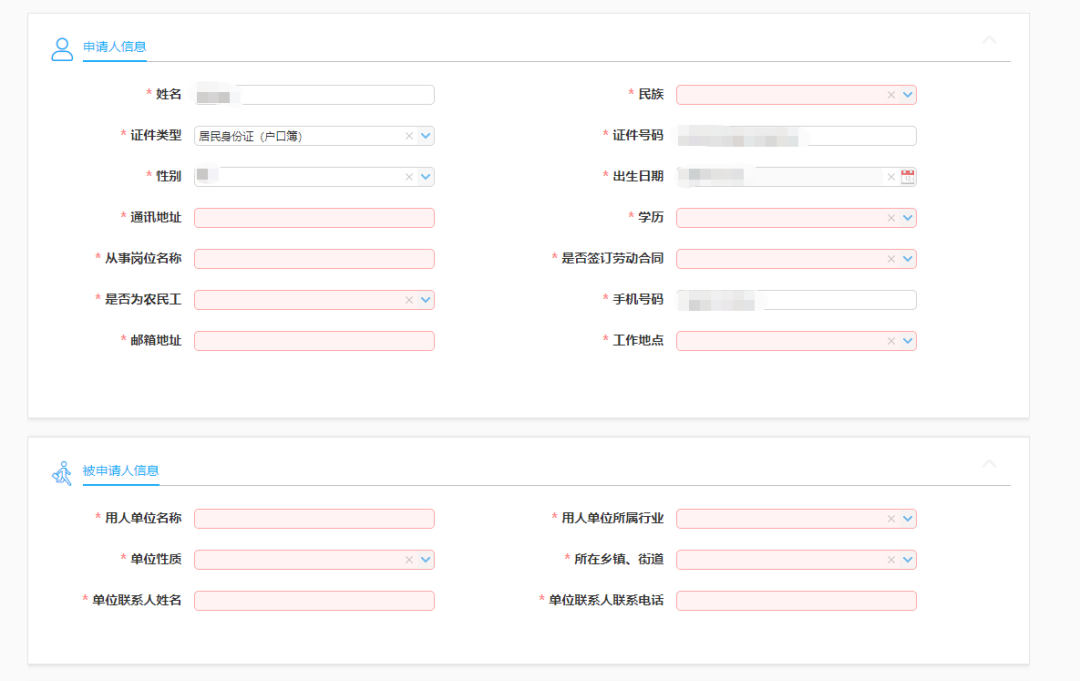Click the 申请人信息 person icon
Viewport: 1080px width, 681px height.
click(x=62, y=49)
